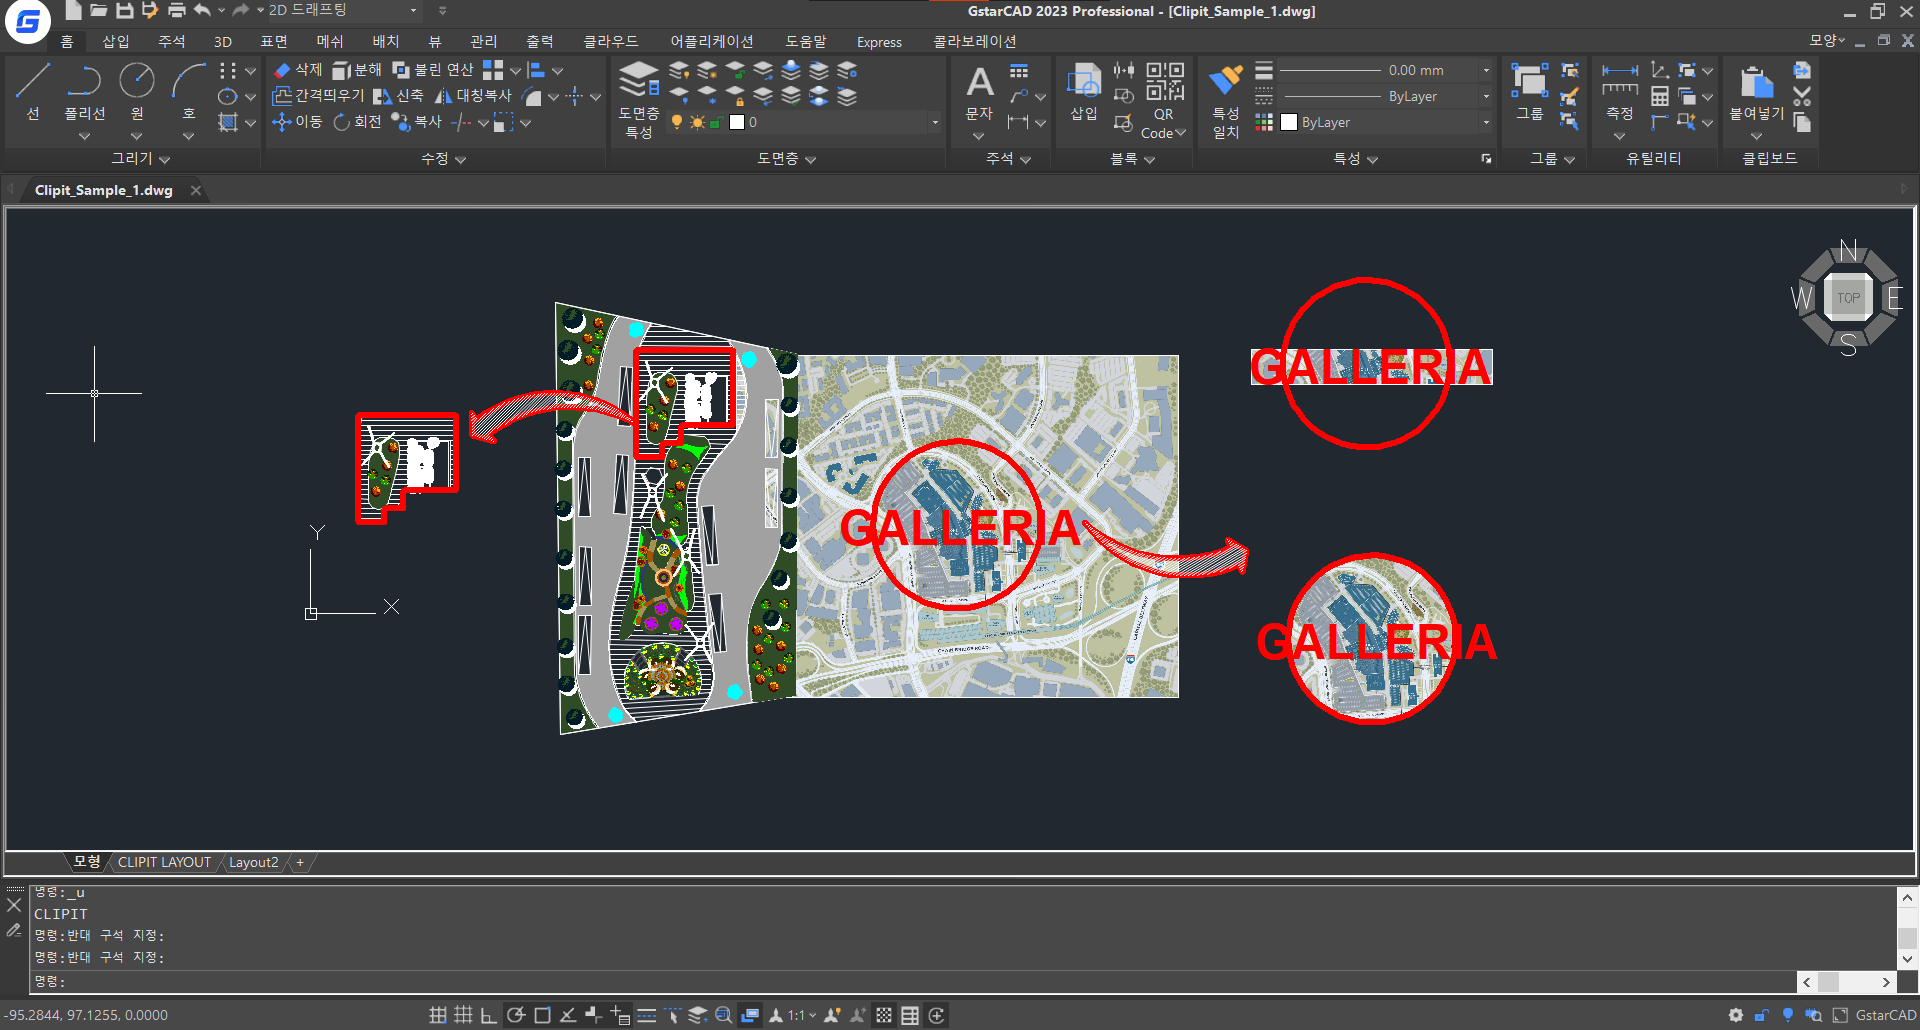Click the command line input field
The image size is (1920, 1030).
915,981
